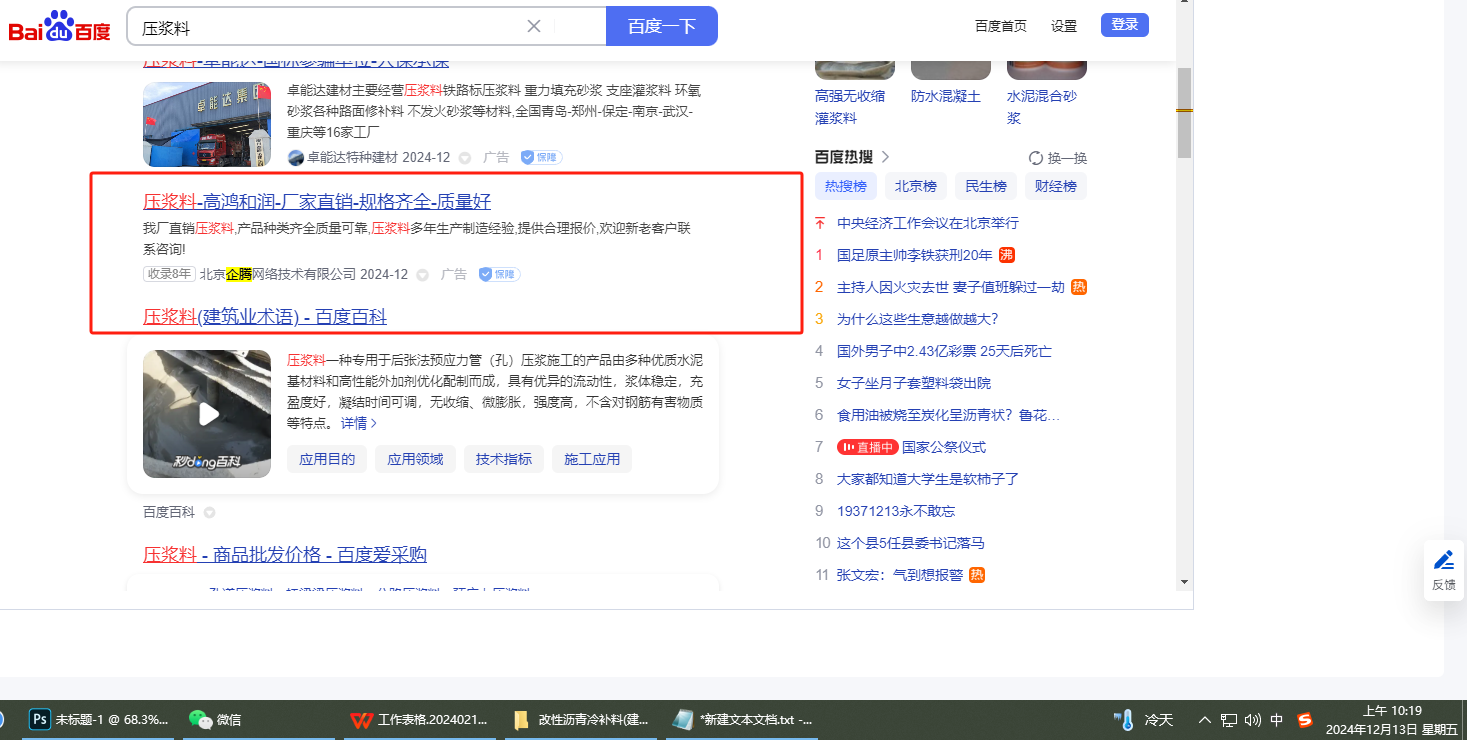
Task: Open the 微信 WeChat taskbar item
Action: click(x=259, y=719)
